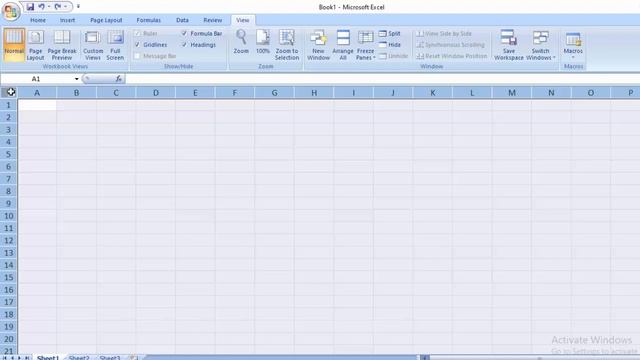The image size is (640, 360).
Task: Open the Office Button menu
Action: coord(11,11)
